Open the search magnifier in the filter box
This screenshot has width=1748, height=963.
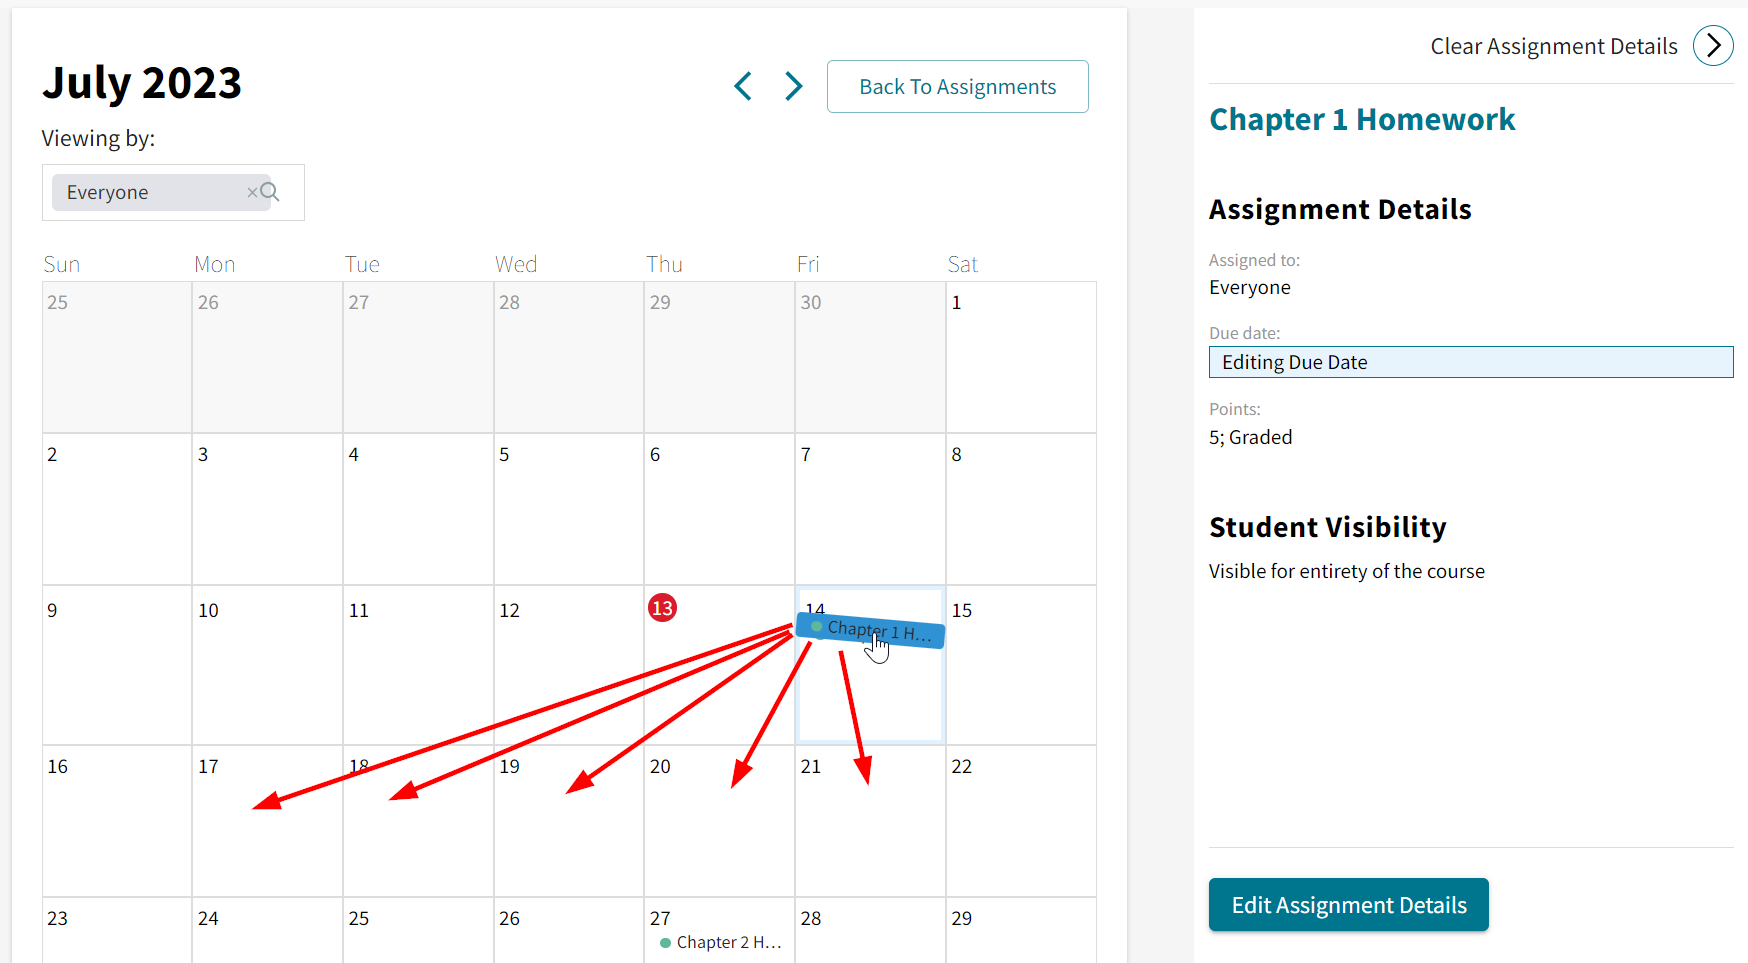(x=269, y=191)
